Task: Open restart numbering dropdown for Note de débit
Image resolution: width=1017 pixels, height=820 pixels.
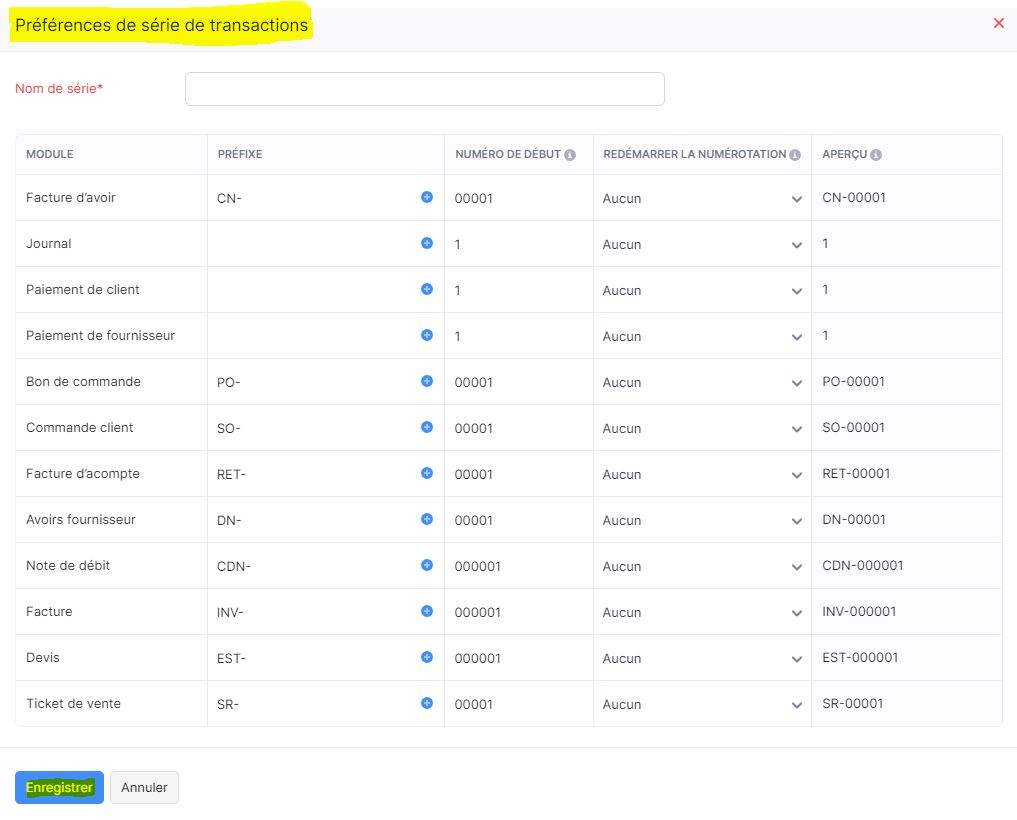Action: pos(702,567)
